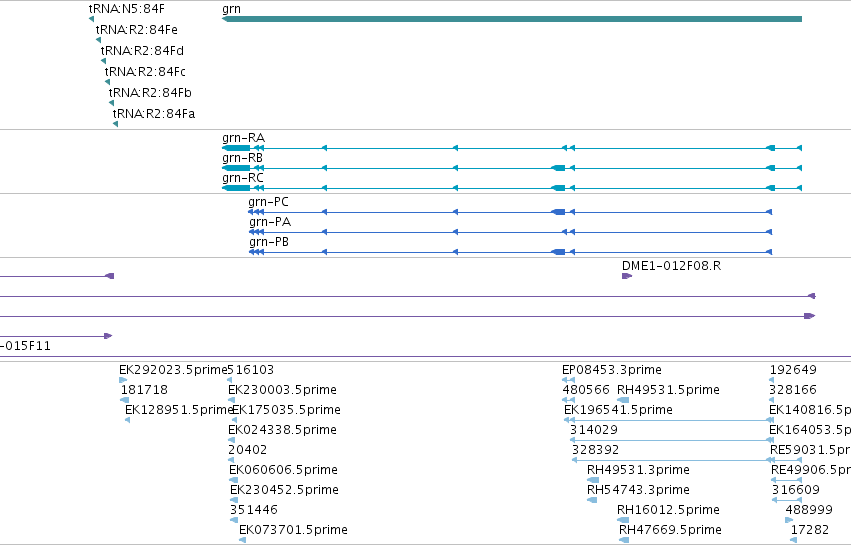Image resolution: width=851 pixels, height=545 pixels.
Task: Select the arrow glyph under RH16012.5prime
Action: (623, 520)
